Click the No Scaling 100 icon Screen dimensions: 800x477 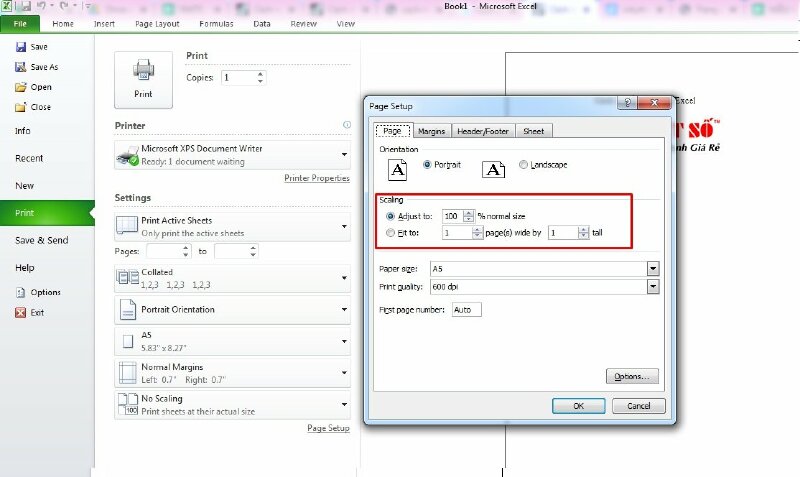[x=128, y=404]
